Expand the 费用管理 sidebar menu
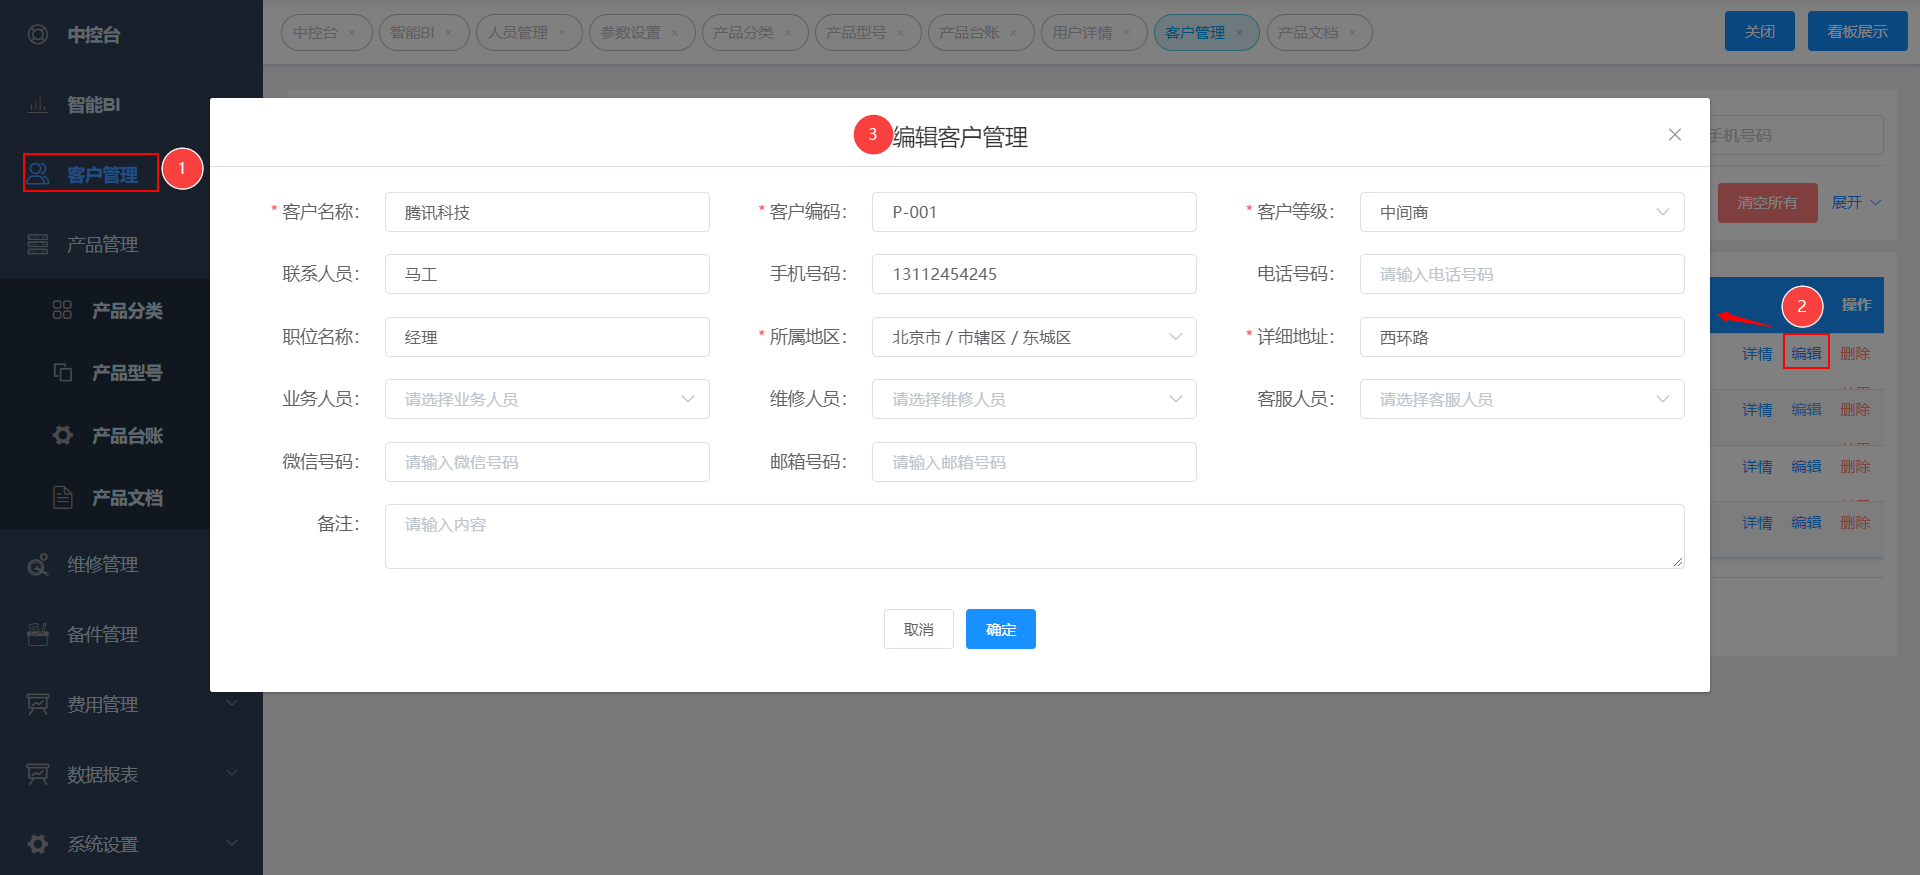 pos(130,704)
